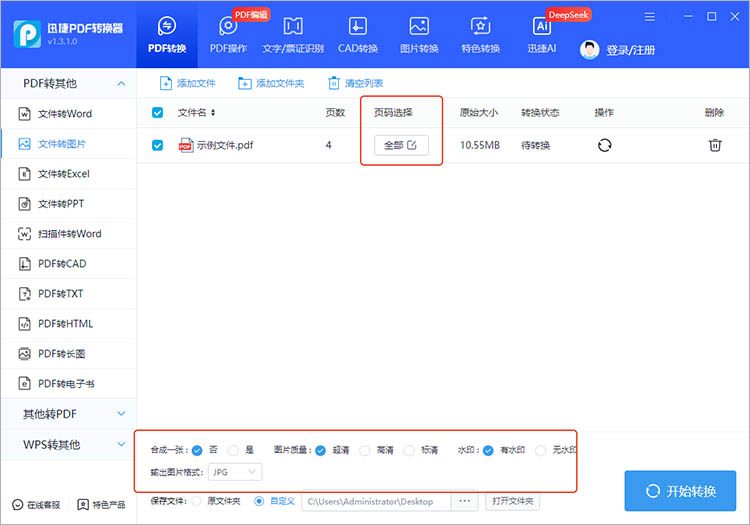The width and height of the screenshot is (750, 525).
Task: Click 添加文件 button
Action: pos(187,83)
